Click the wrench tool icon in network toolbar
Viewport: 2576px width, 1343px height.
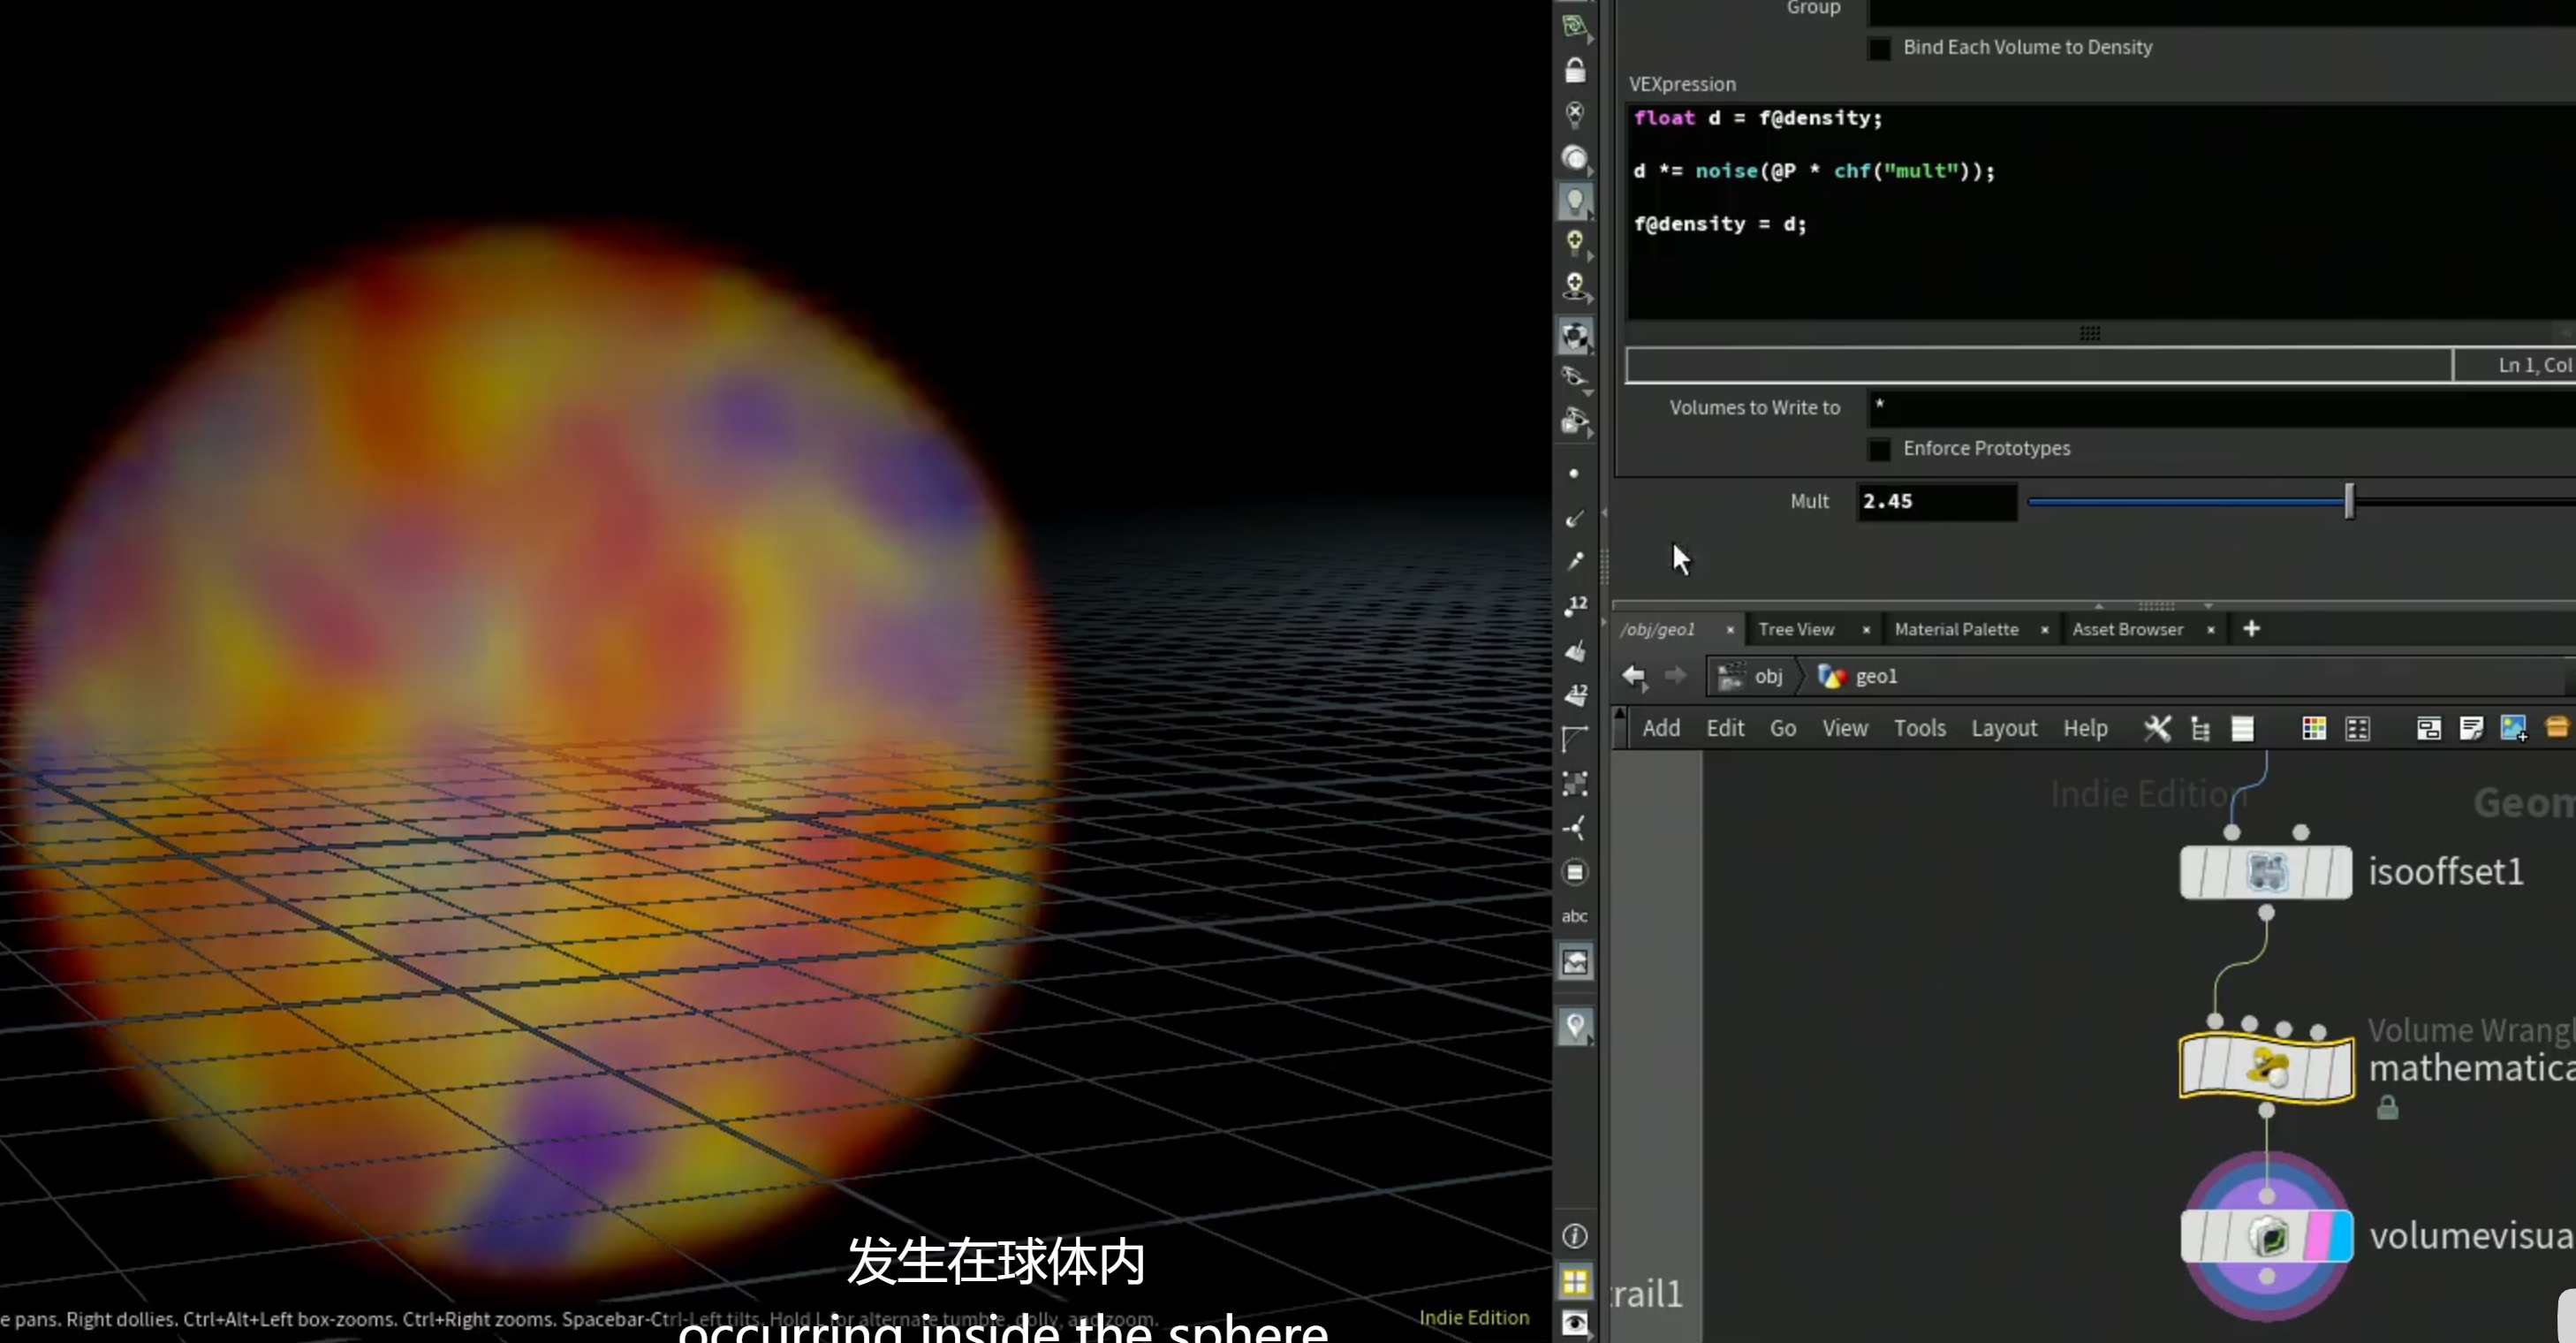tap(2157, 728)
